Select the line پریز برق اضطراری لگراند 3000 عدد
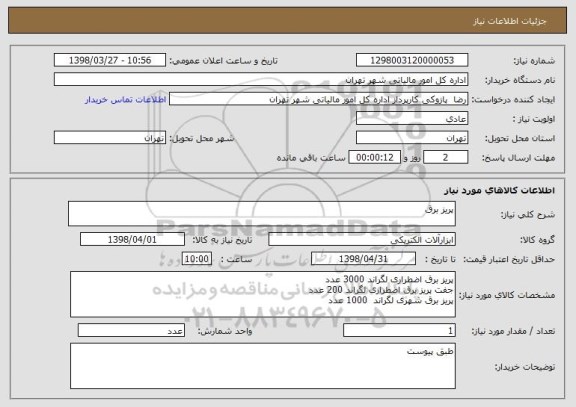Screen dimensions: 576x407 (389, 280)
